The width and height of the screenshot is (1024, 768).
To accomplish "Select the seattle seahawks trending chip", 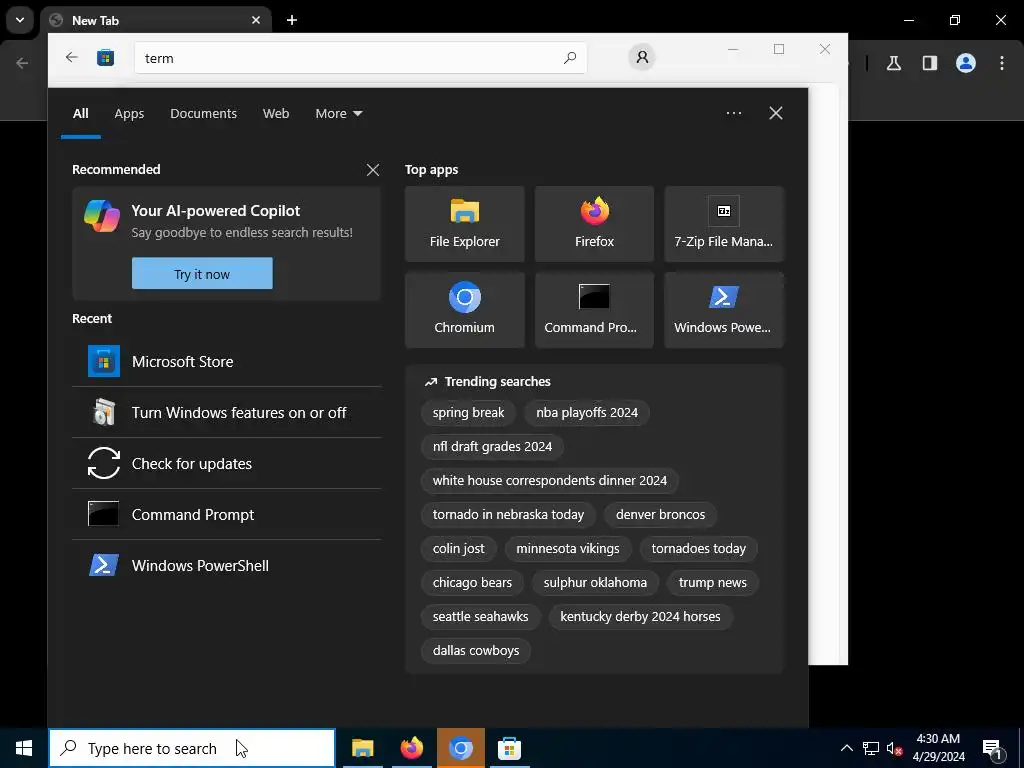I will 480,616.
